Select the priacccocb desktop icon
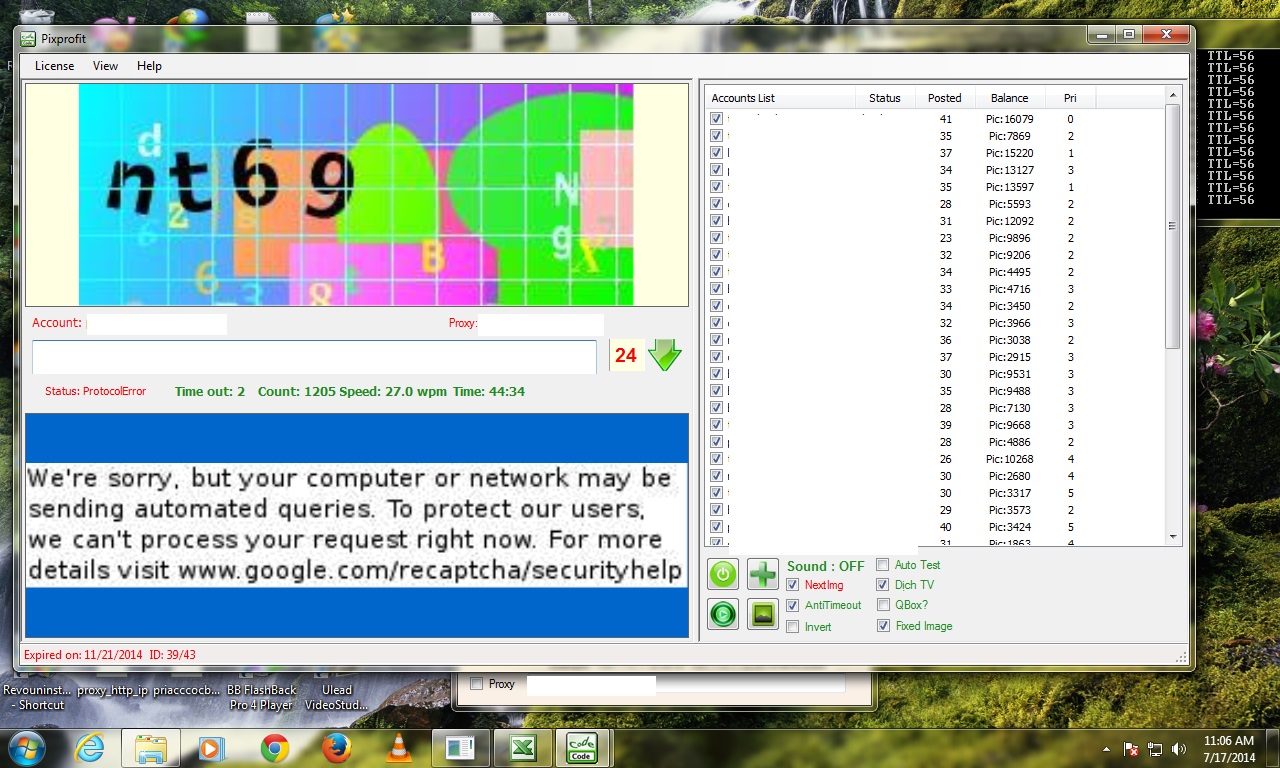The height and width of the screenshot is (768, 1280). tap(187, 690)
